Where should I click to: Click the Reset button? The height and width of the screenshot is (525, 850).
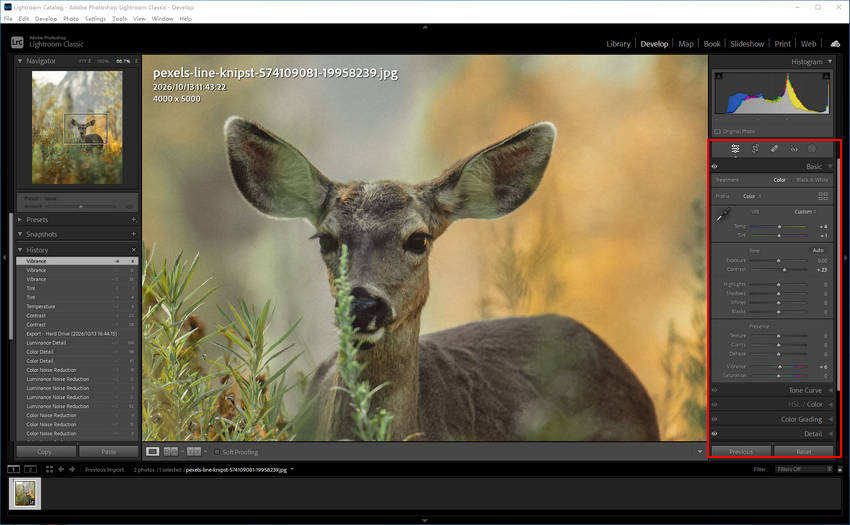coord(804,451)
